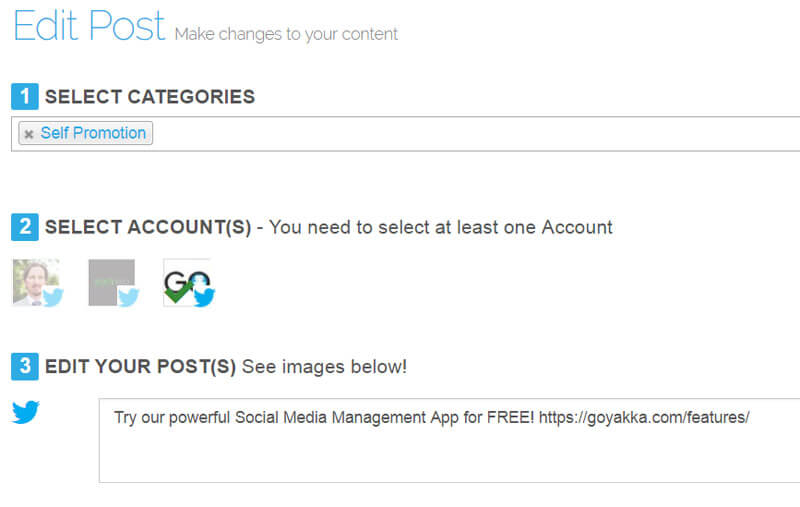Click the Twitter bird on the GO avatar
This screenshot has height=507, width=800.
(x=204, y=297)
